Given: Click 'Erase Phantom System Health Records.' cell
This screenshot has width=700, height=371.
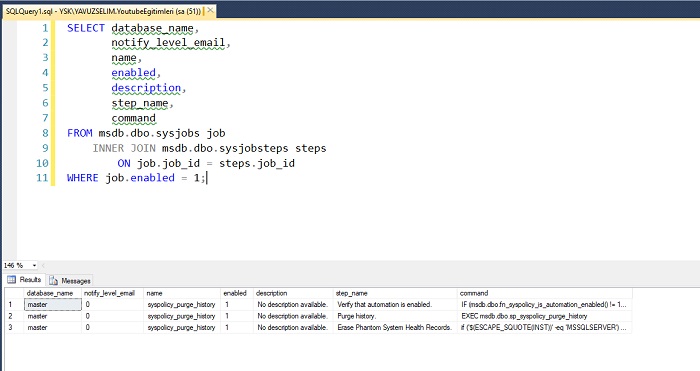Looking at the screenshot, I should [x=395, y=327].
